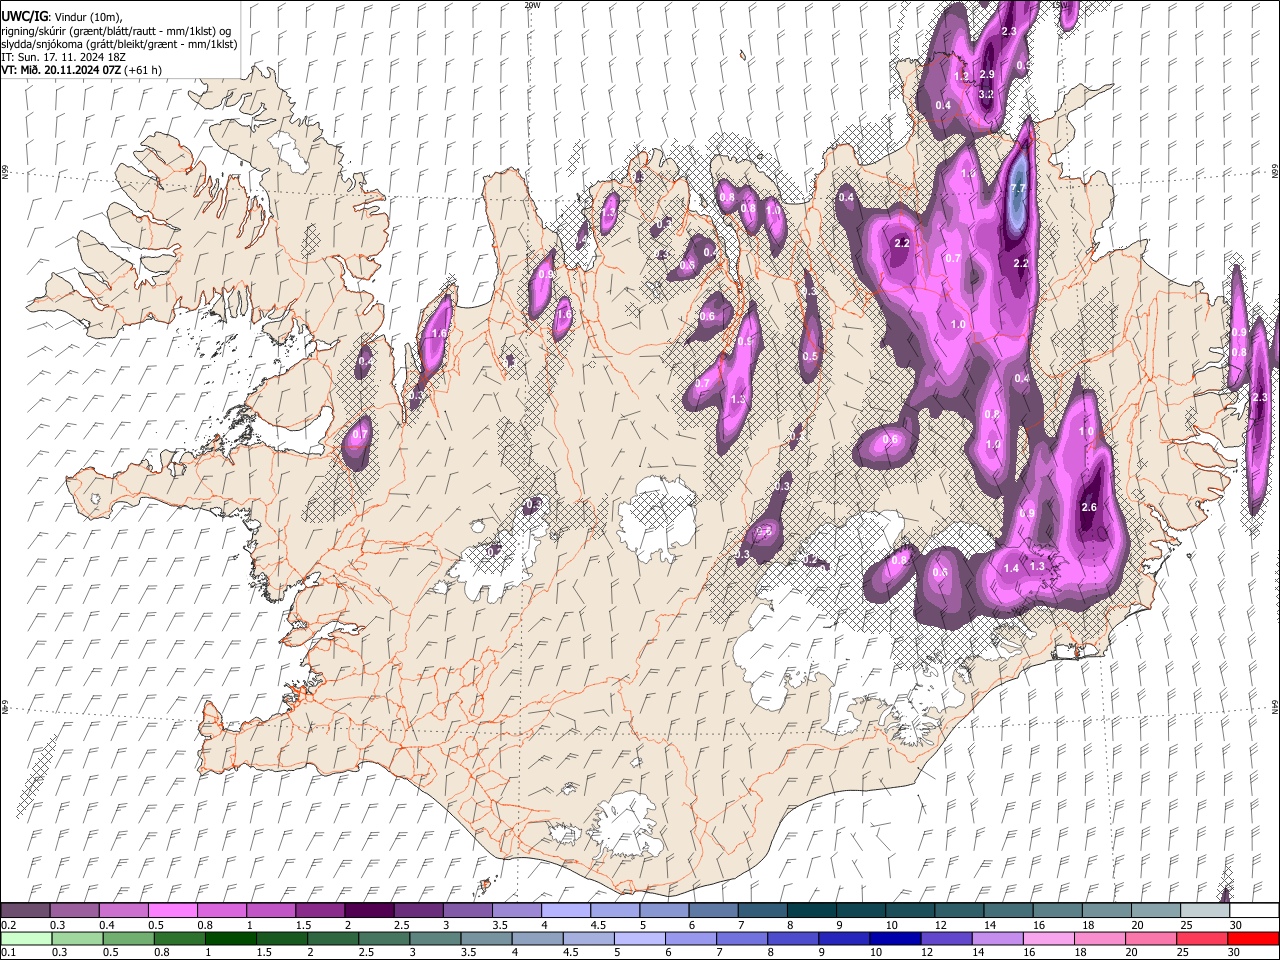Click the UWC/IG title text
Image resolution: width=1280 pixels, height=960 pixels.
pyautogui.click(x=24, y=16)
